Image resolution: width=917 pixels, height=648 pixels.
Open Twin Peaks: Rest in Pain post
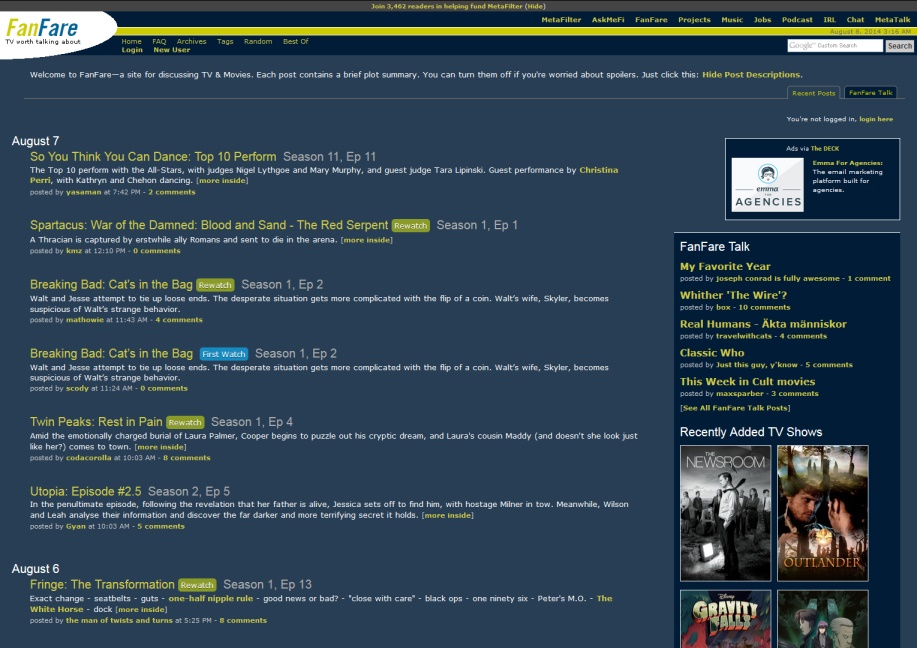tap(96, 422)
